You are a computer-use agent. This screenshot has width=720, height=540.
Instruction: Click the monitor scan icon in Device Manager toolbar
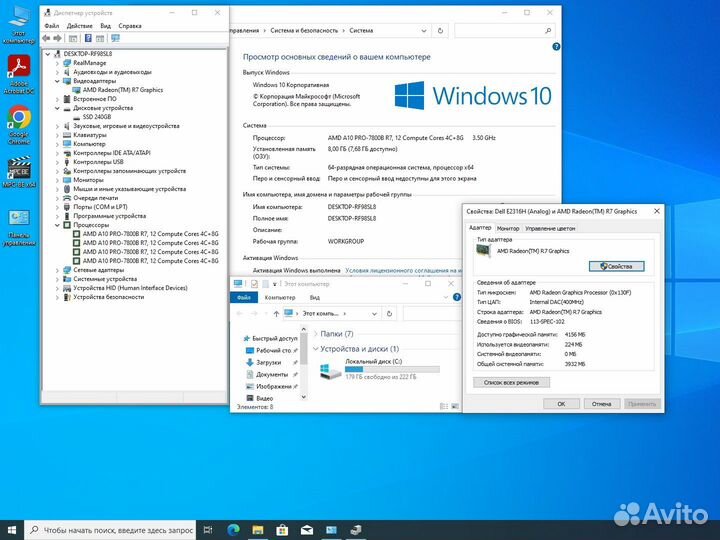click(x=115, y=38)
